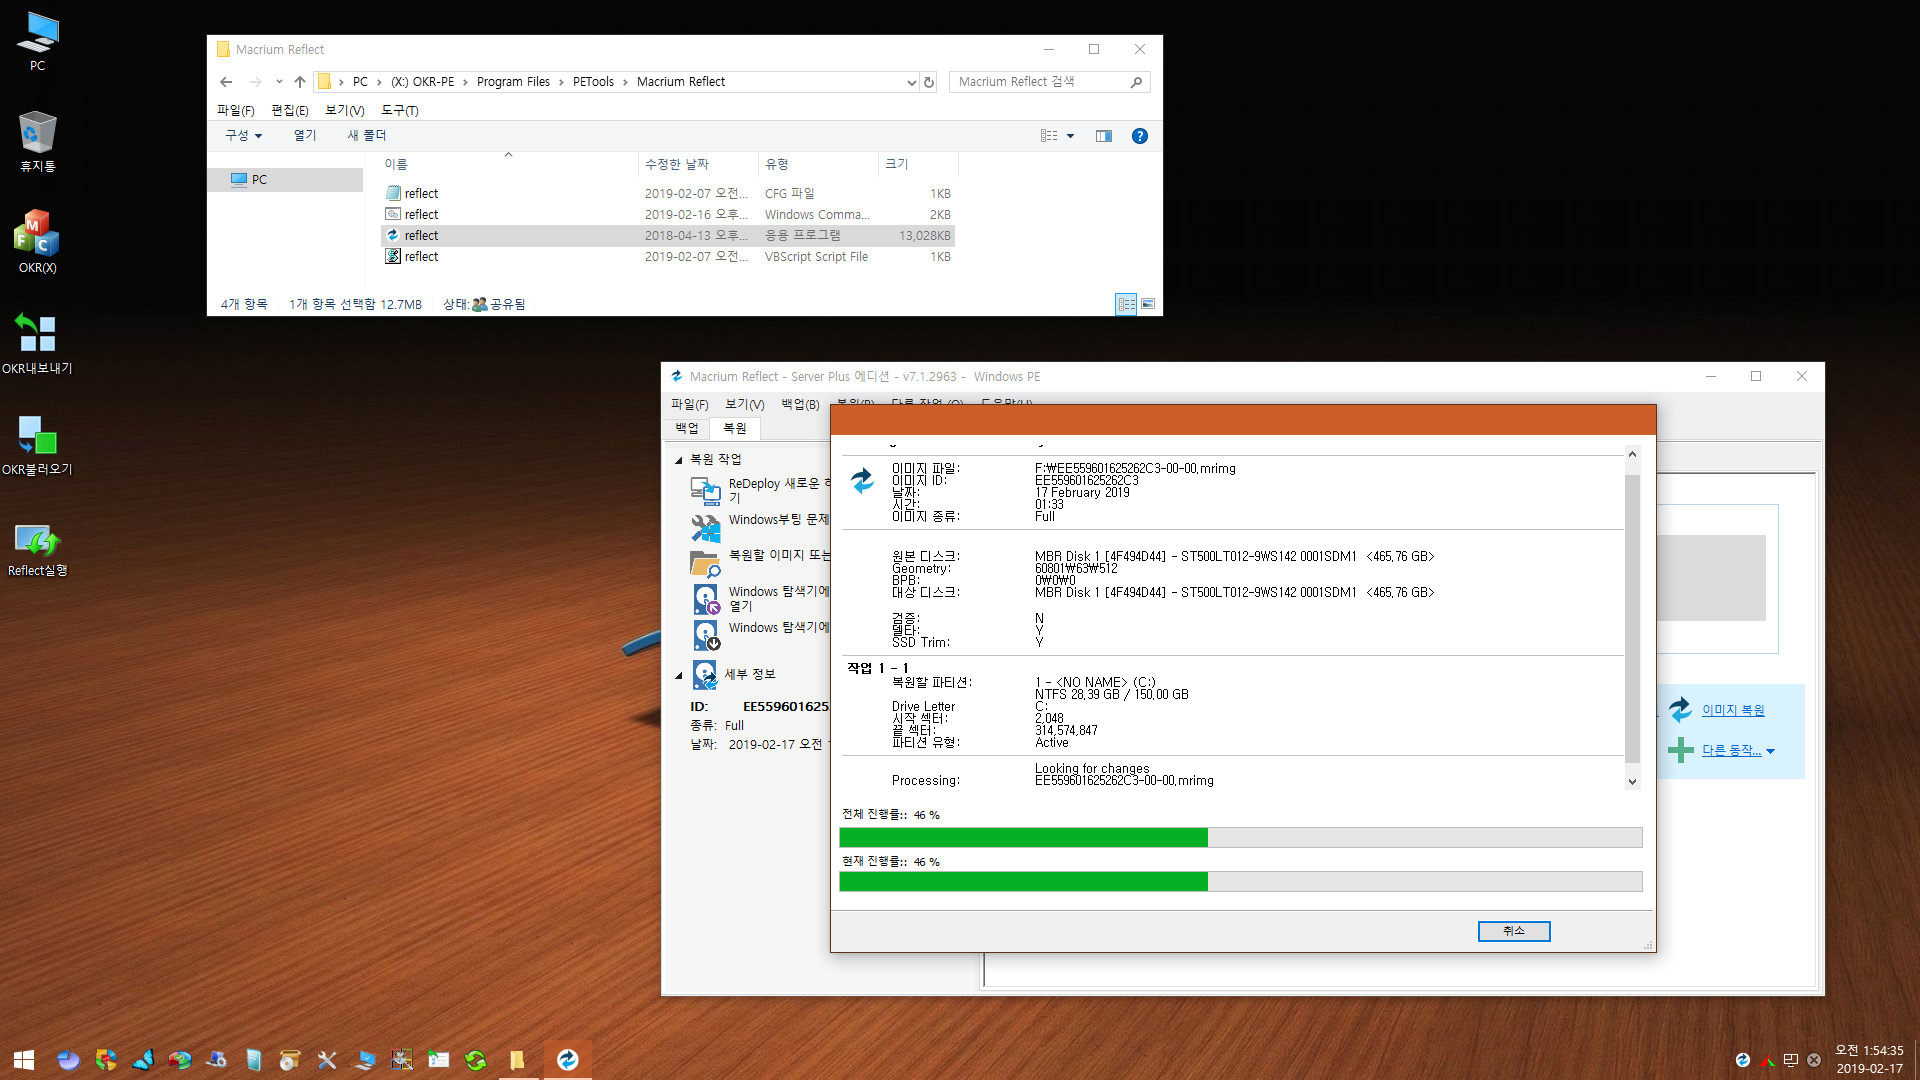Select PC in explorer navigation pane
The width and height of the screenshot is (1920, 1080).
click(286, 180)
